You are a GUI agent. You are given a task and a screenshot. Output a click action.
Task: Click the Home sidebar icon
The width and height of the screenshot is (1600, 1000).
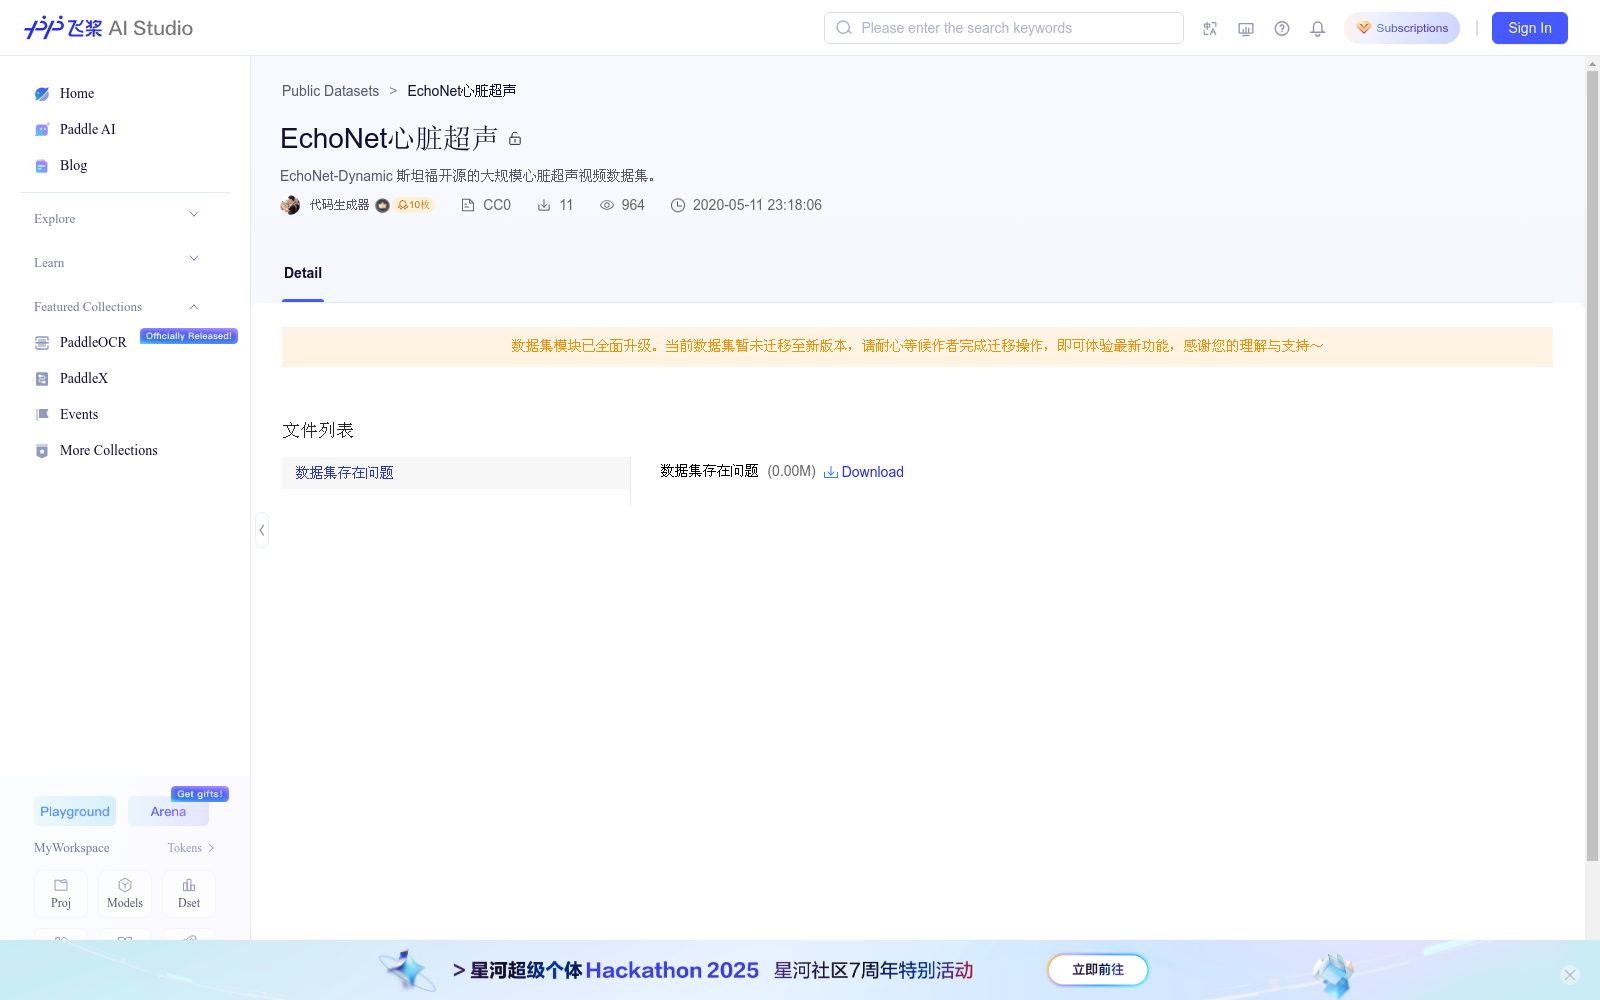42,94
